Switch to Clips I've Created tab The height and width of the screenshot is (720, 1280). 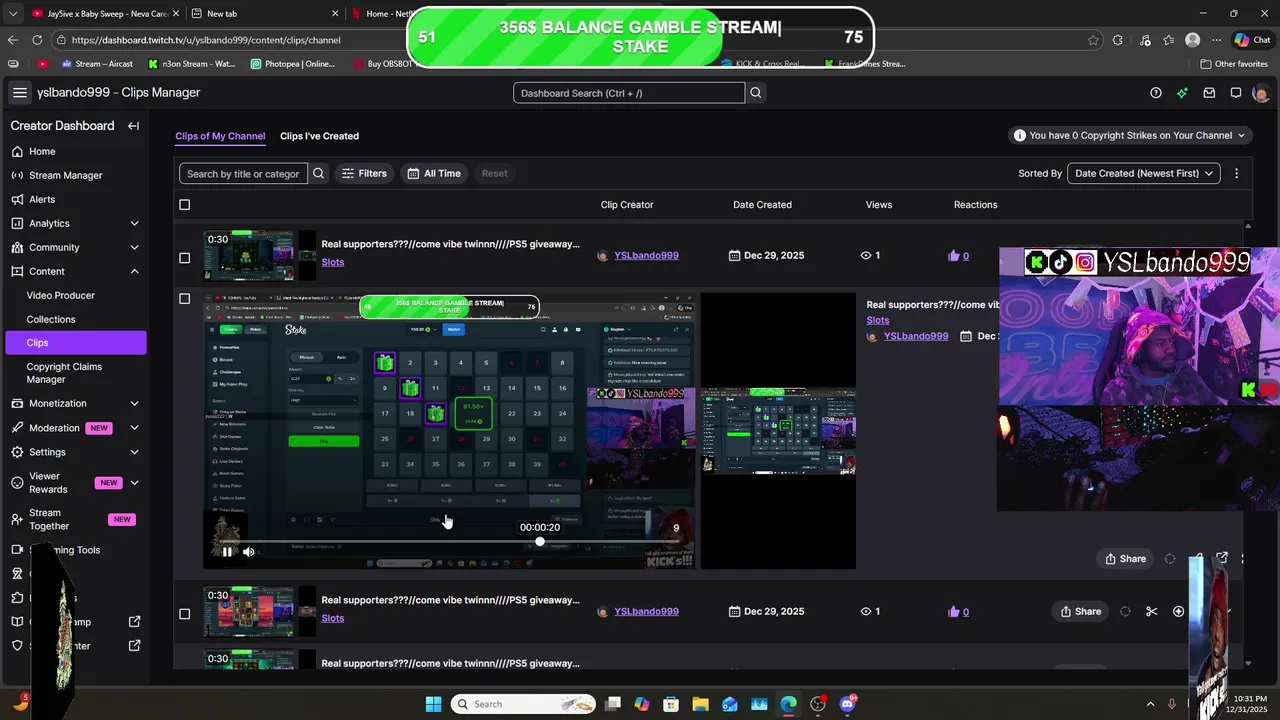pos(319,136)
